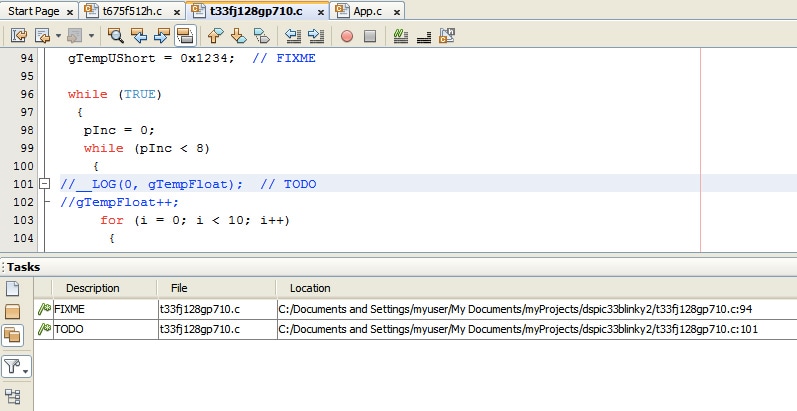The width and height of the screenshot is (797, 411).
Task: Click the Shift Line Right icon
Action: pos(316,36)
